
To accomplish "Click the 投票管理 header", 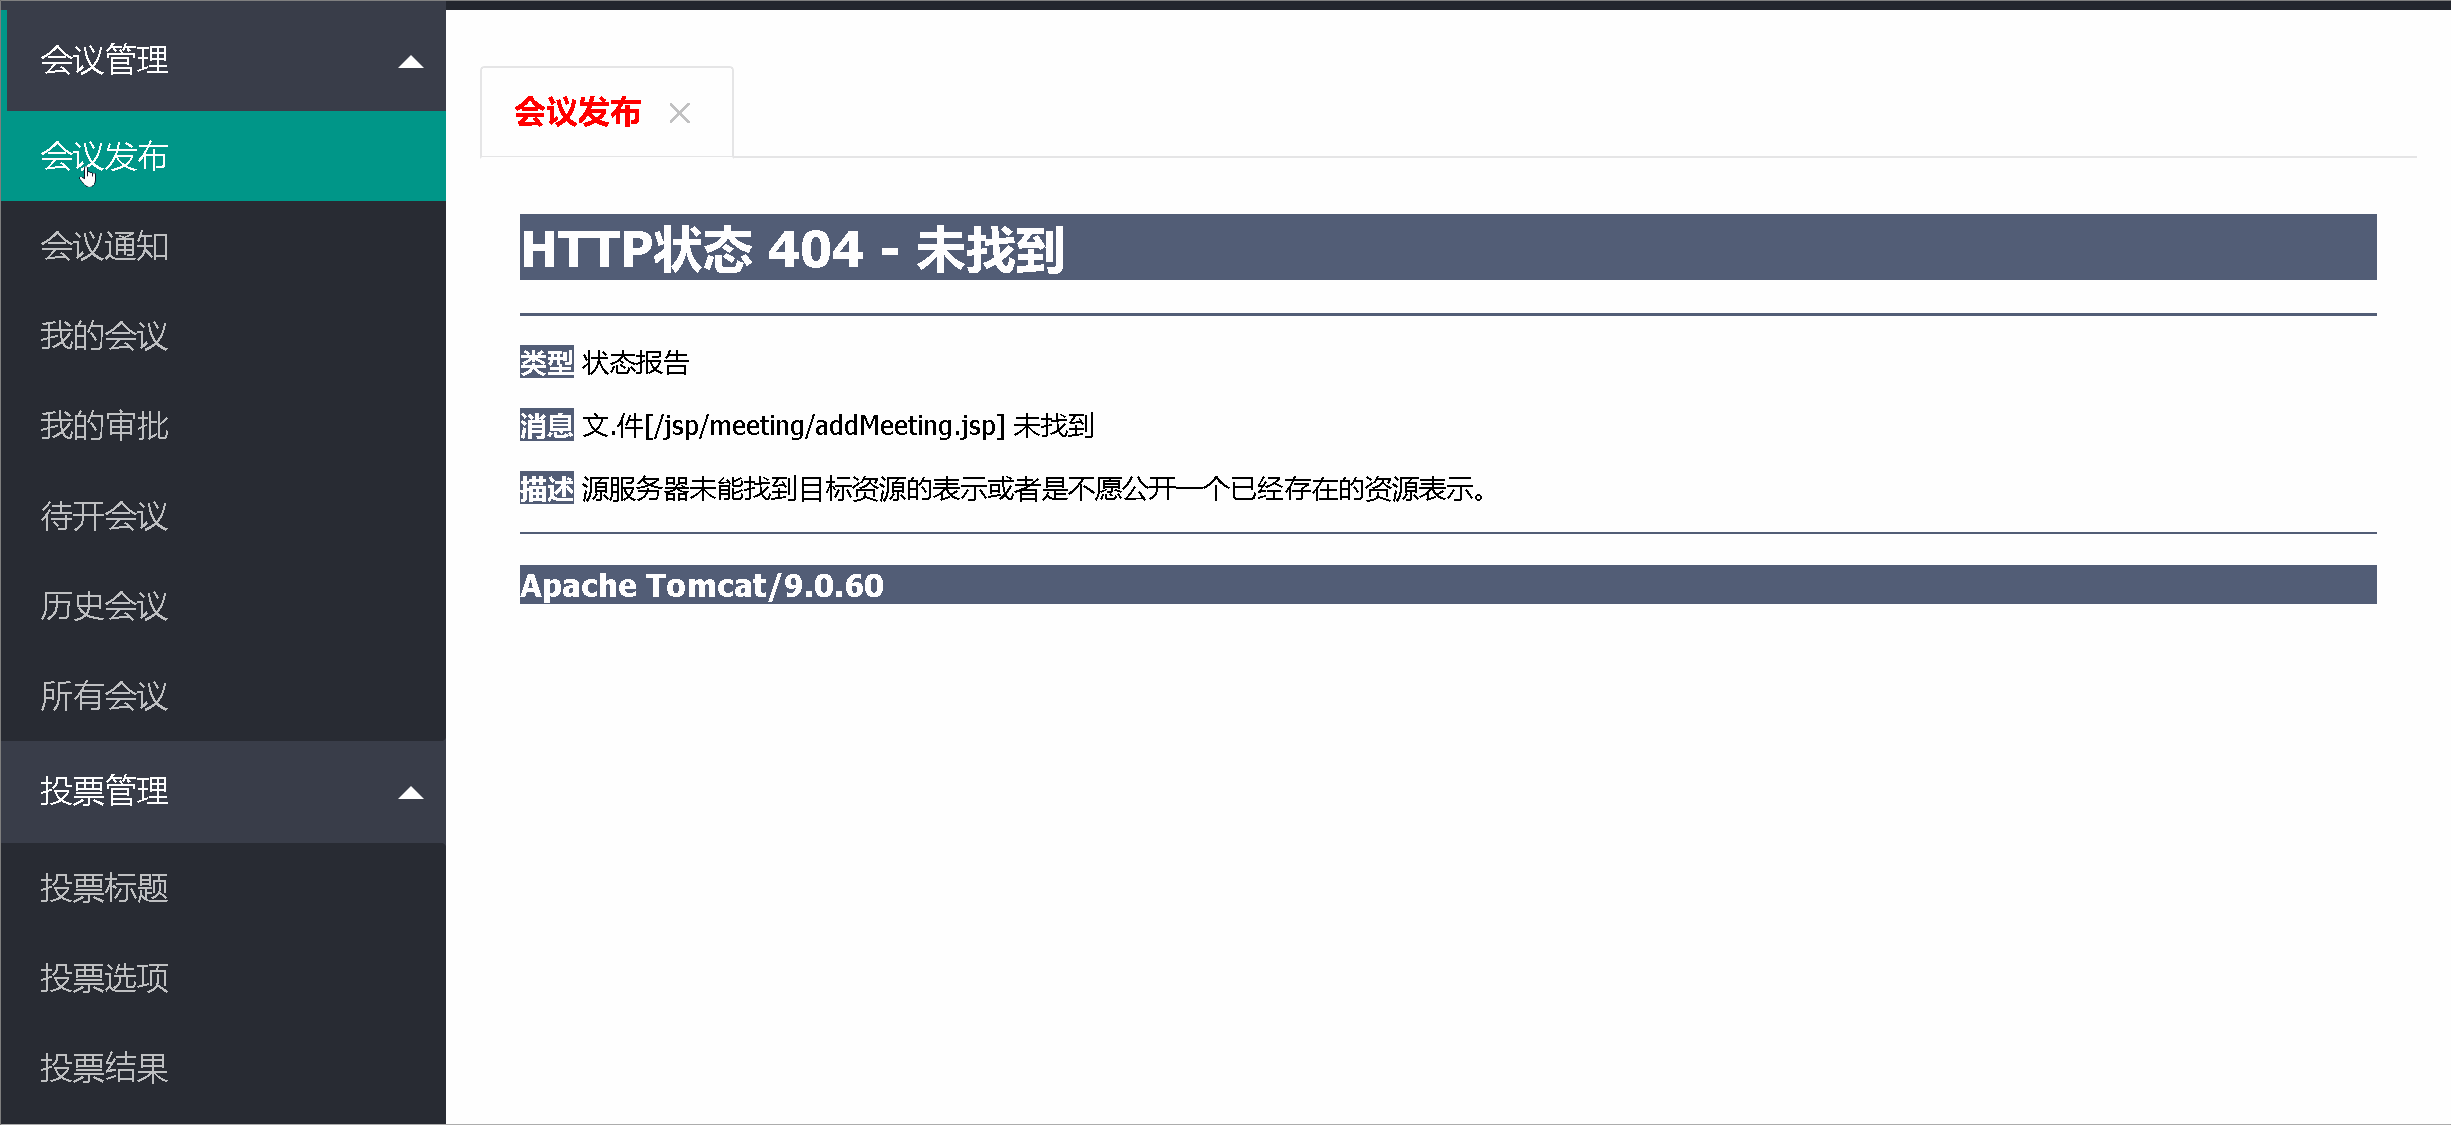I will (x=103, y=791).
